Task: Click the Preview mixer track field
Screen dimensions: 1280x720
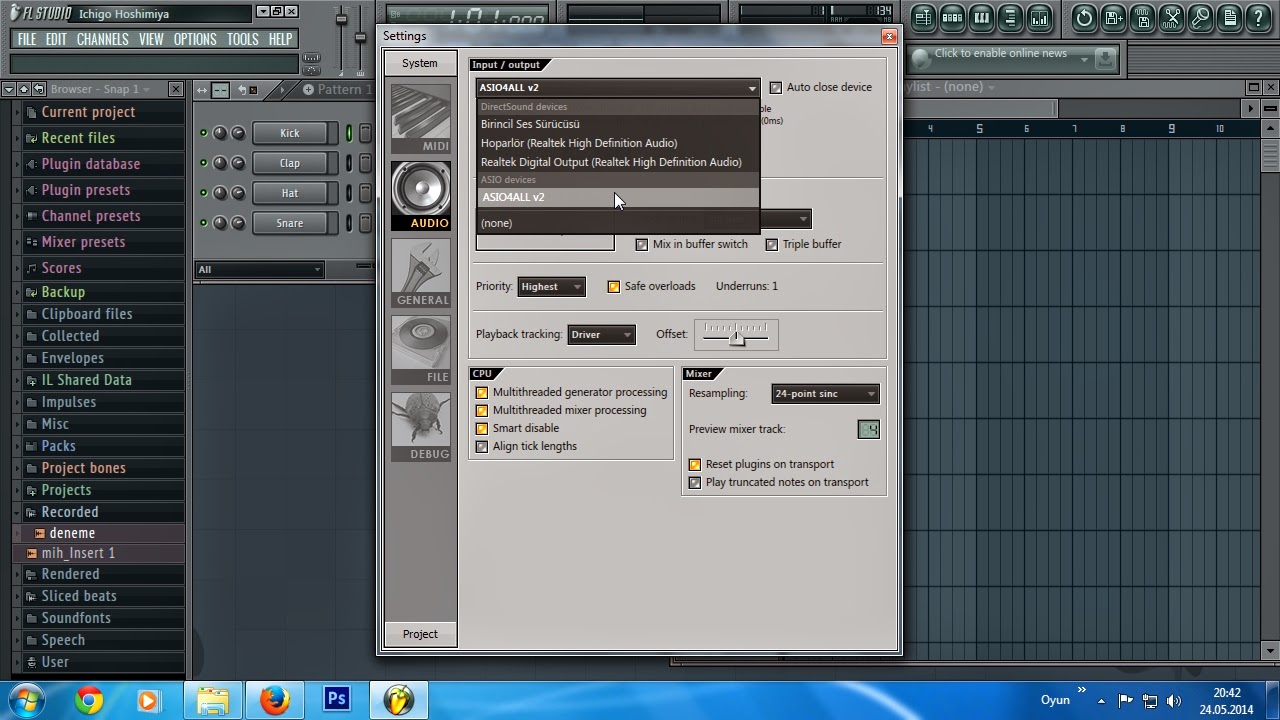Action: click(x=868, y=430)
